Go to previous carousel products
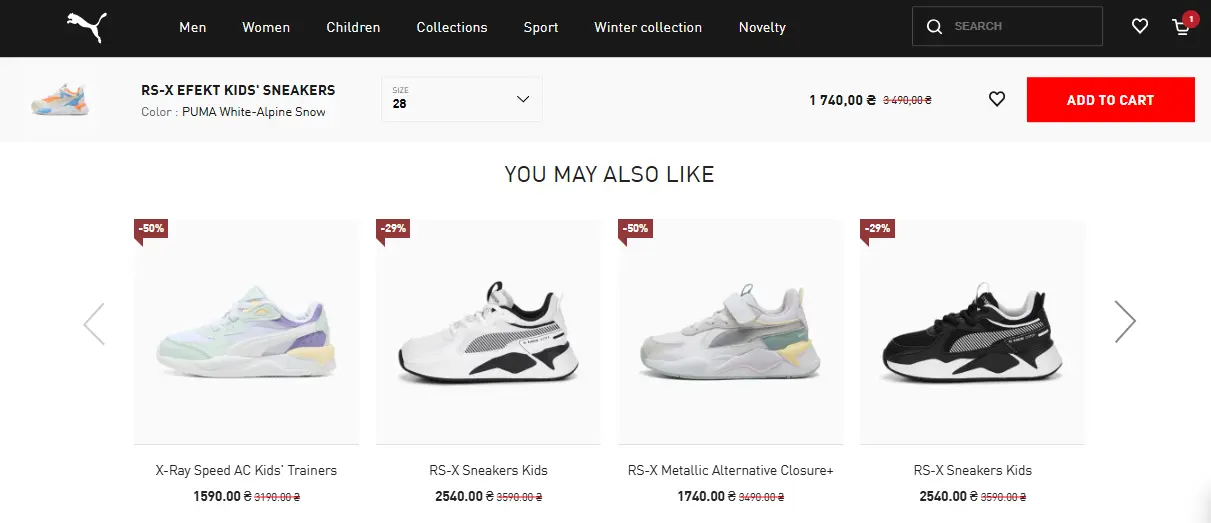The image size is (1211, 523). pyautogui.click(x=94, y=323)
